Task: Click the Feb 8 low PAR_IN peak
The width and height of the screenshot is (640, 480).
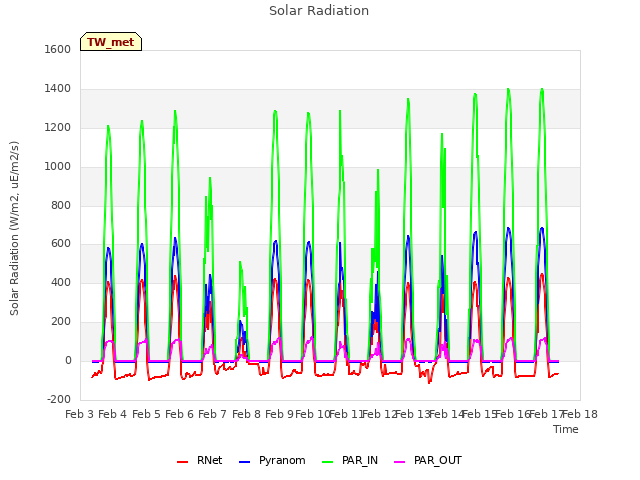Action: [x=240, y=262]
